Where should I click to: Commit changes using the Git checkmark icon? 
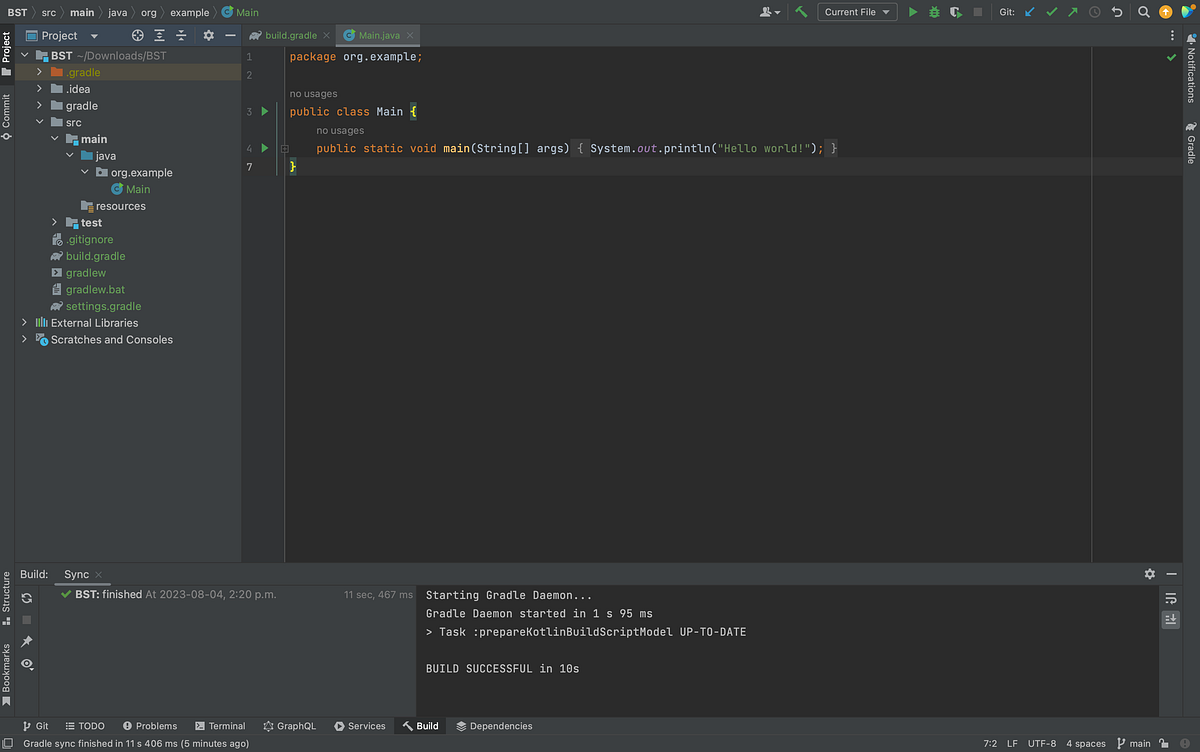pyautogui.click(x=1050, y=11)
